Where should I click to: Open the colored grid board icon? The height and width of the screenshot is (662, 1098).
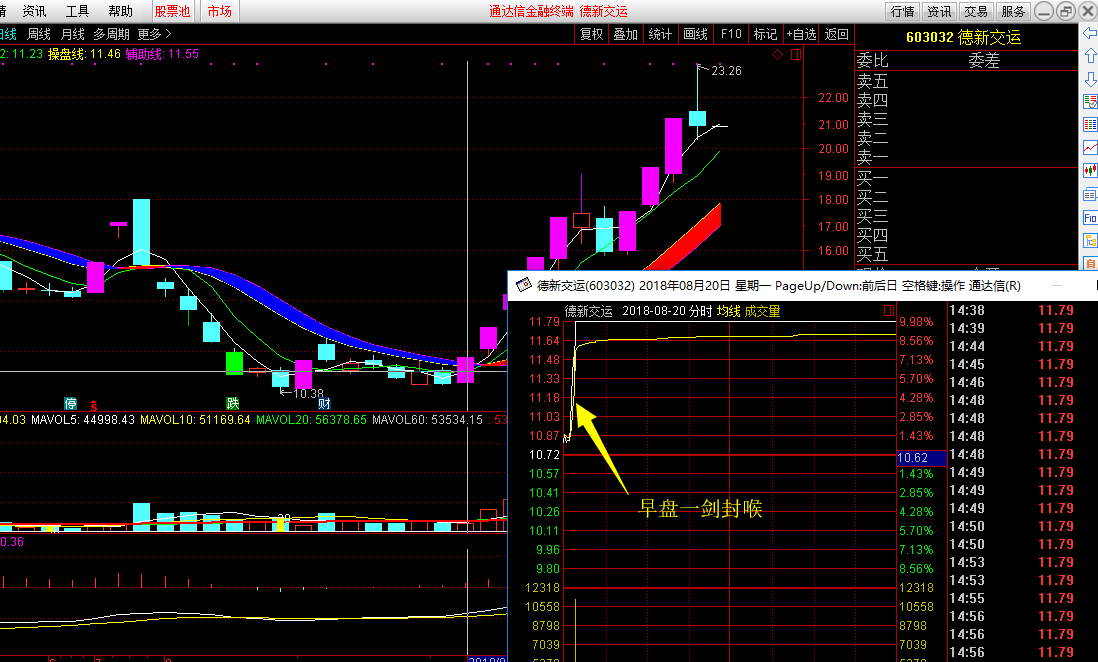[1090, 125]
